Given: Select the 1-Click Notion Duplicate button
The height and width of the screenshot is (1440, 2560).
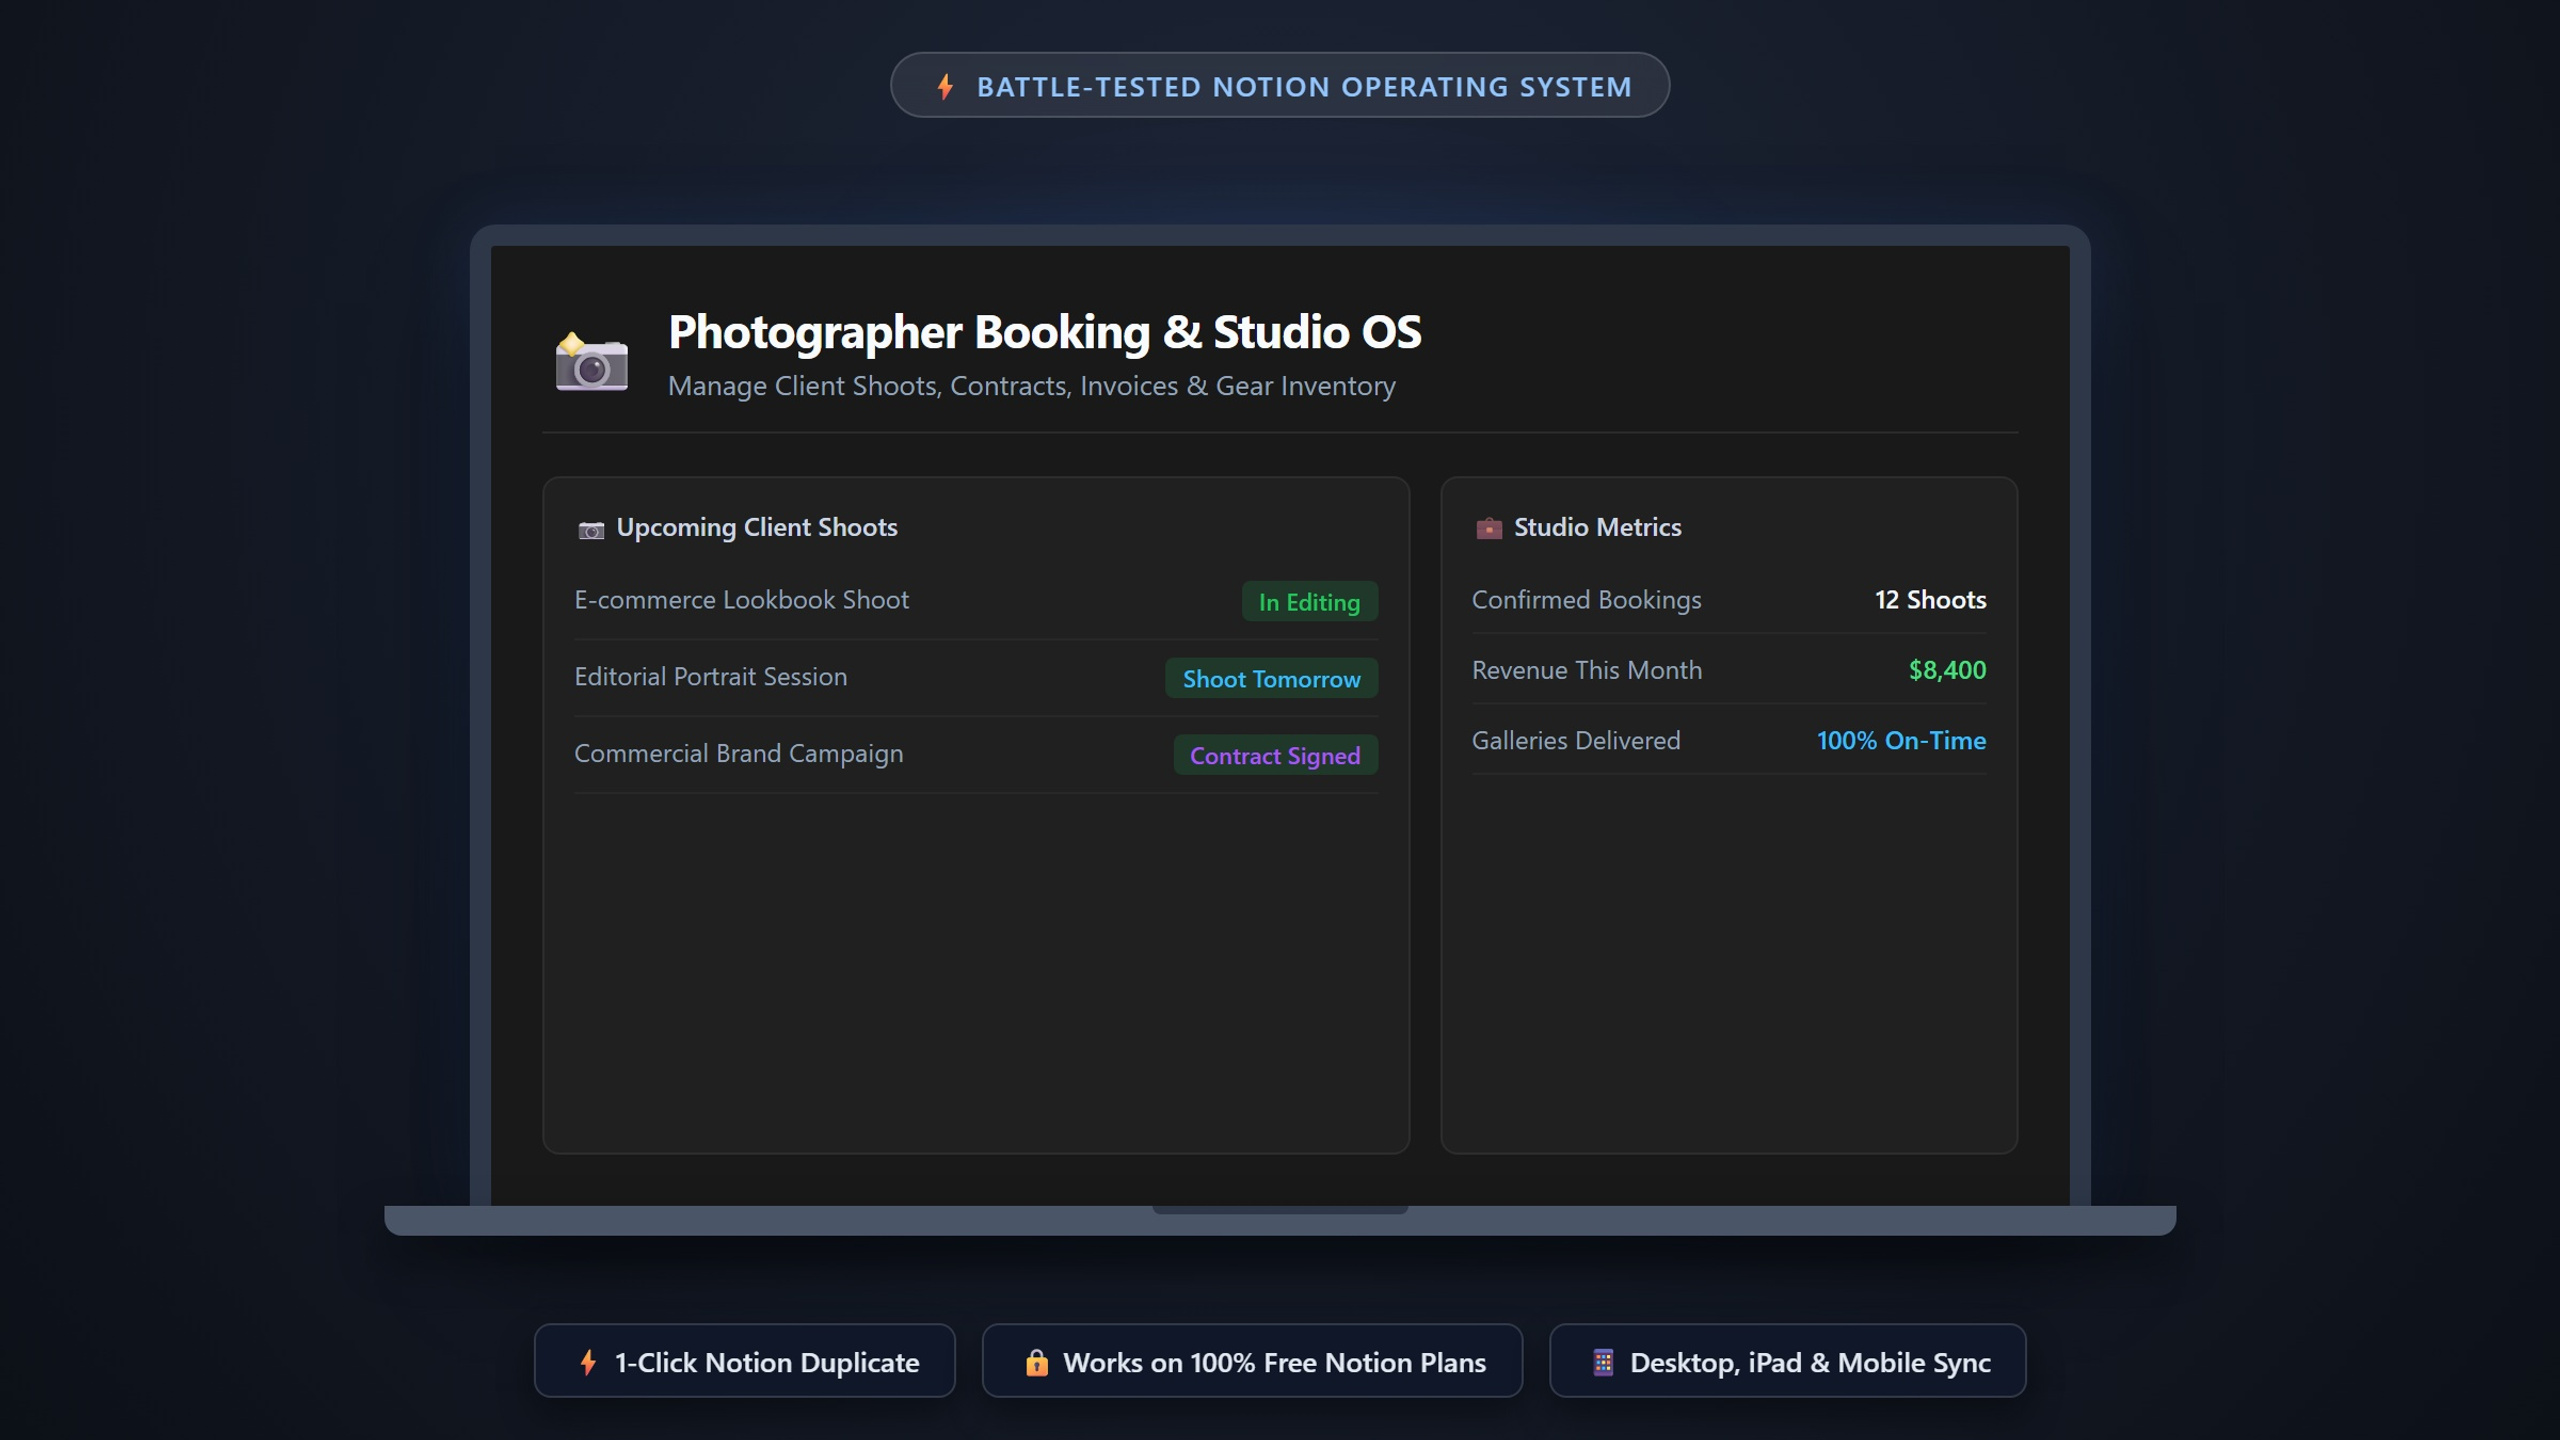Looking at the screenshot, I should pyautogui.click(x=745, y=1361).
